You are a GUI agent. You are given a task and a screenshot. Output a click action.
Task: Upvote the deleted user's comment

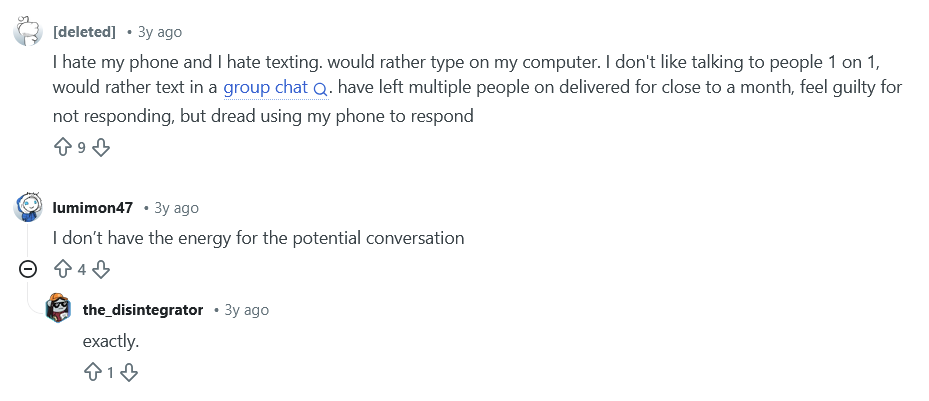click(63, 148)
